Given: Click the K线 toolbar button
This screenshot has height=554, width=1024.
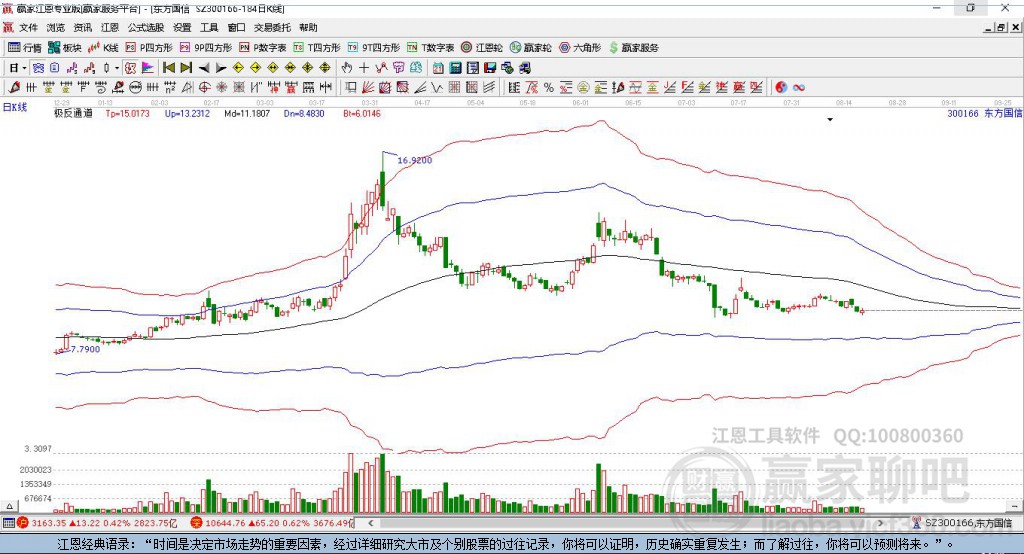Looking at the screenshot, I should tap(104, 48).
